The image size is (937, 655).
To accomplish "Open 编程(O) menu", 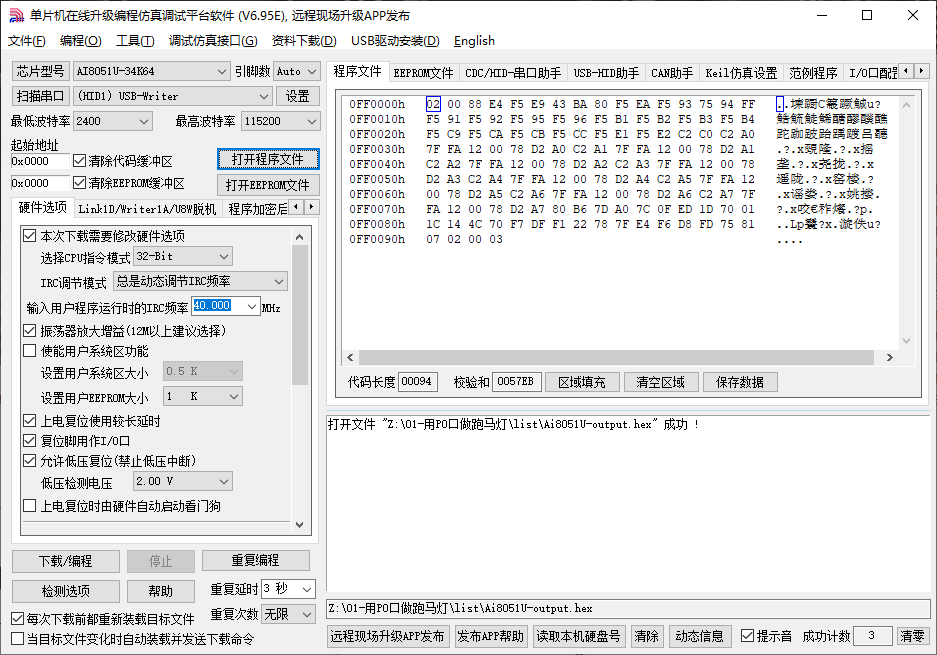I will pos(81,41).
